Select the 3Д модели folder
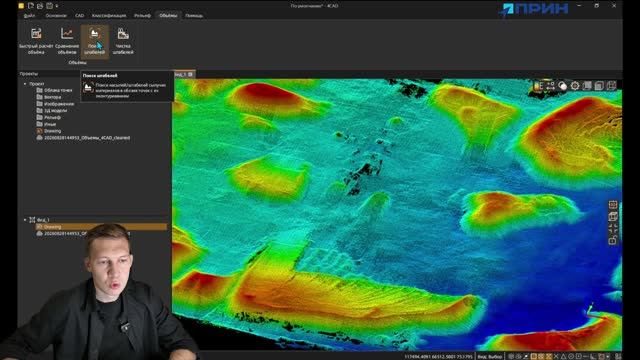 click(51, 111)
